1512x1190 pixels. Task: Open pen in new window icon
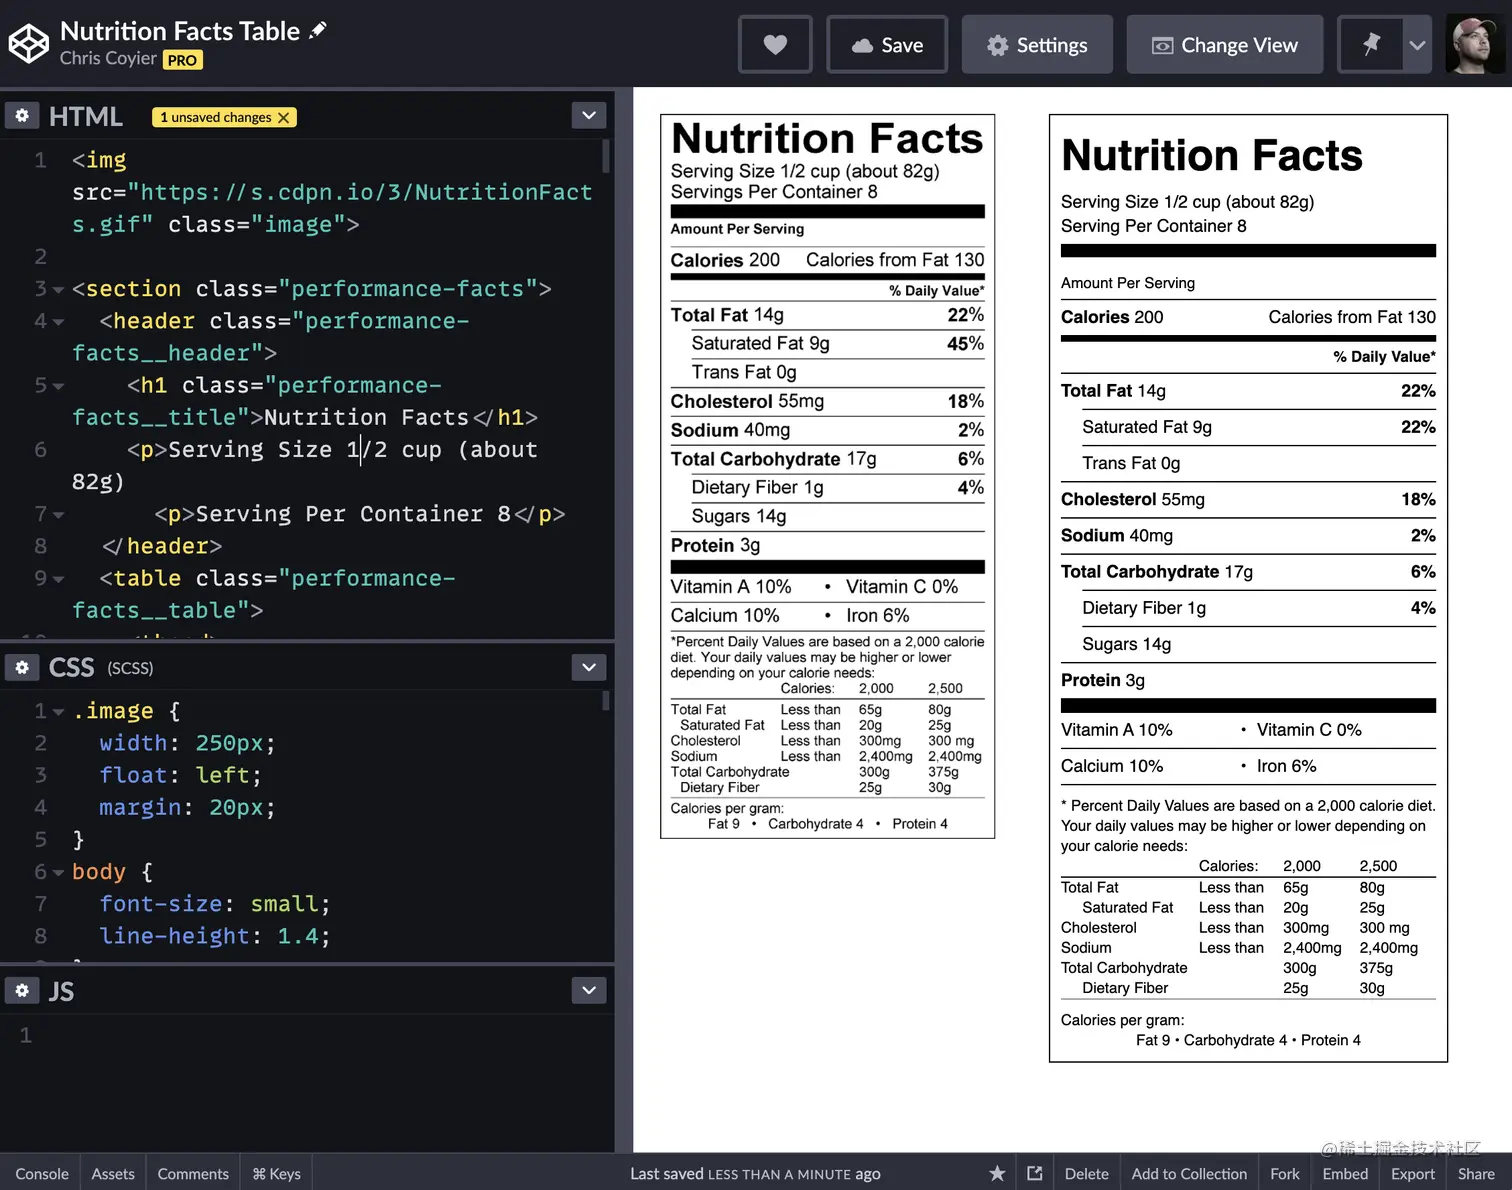[1035, 1173]
